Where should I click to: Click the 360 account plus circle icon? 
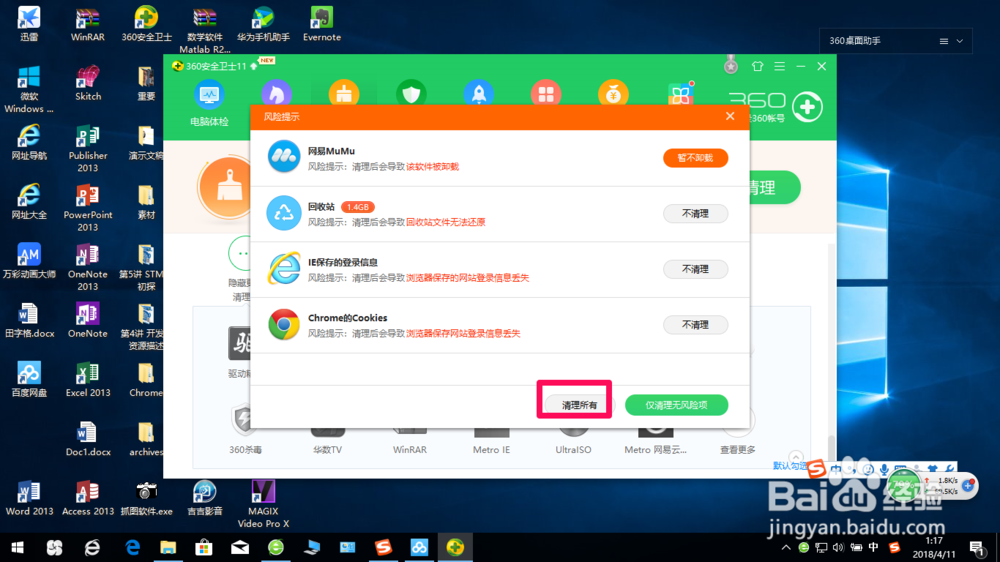coord(807,107)
